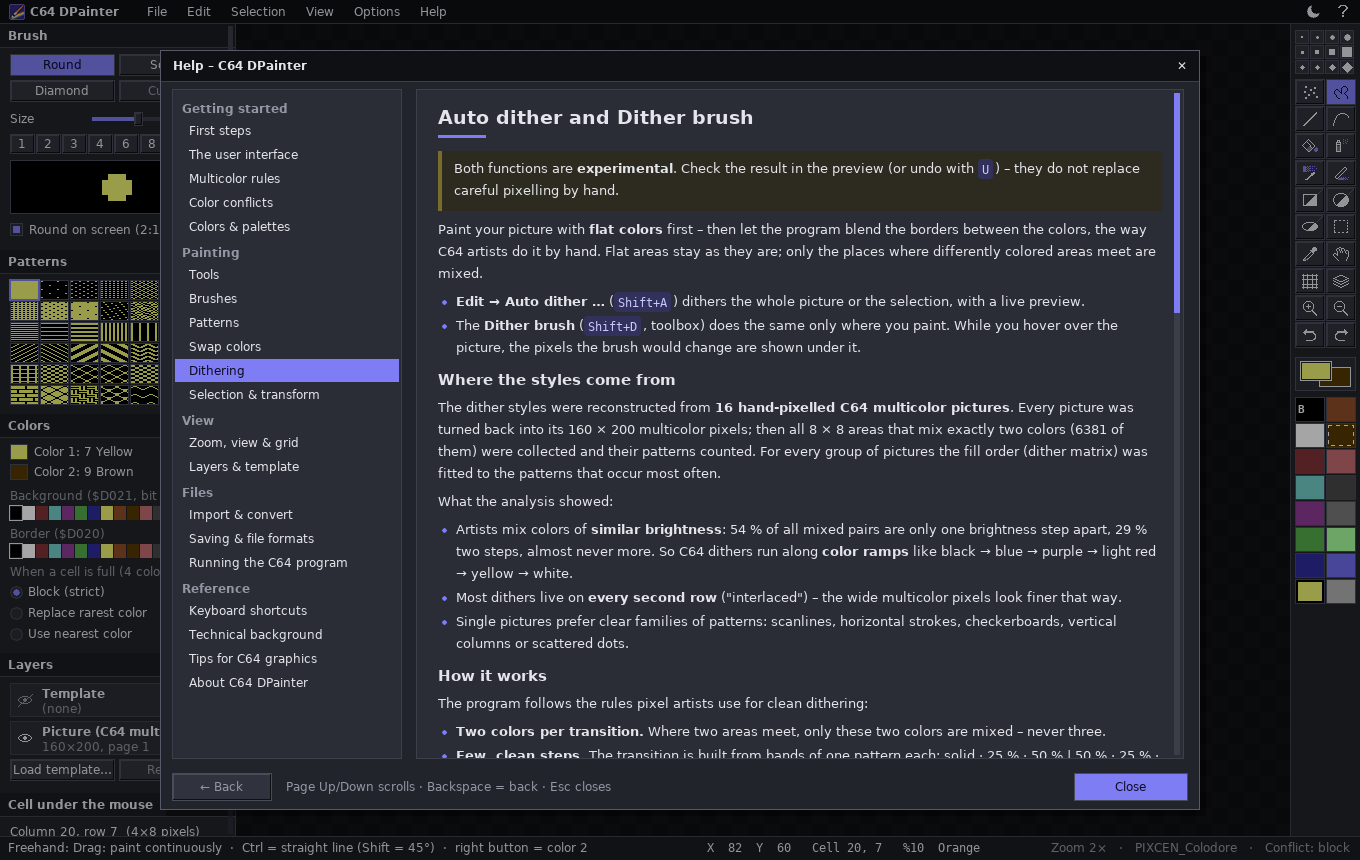Select the Hand pan tool
Viewport: 1360px width, 860px height.
point(1341,254)
